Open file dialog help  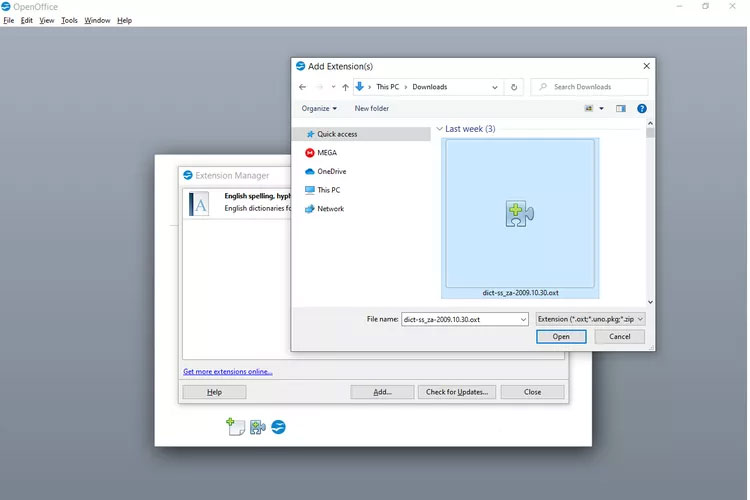click(642, 109)
